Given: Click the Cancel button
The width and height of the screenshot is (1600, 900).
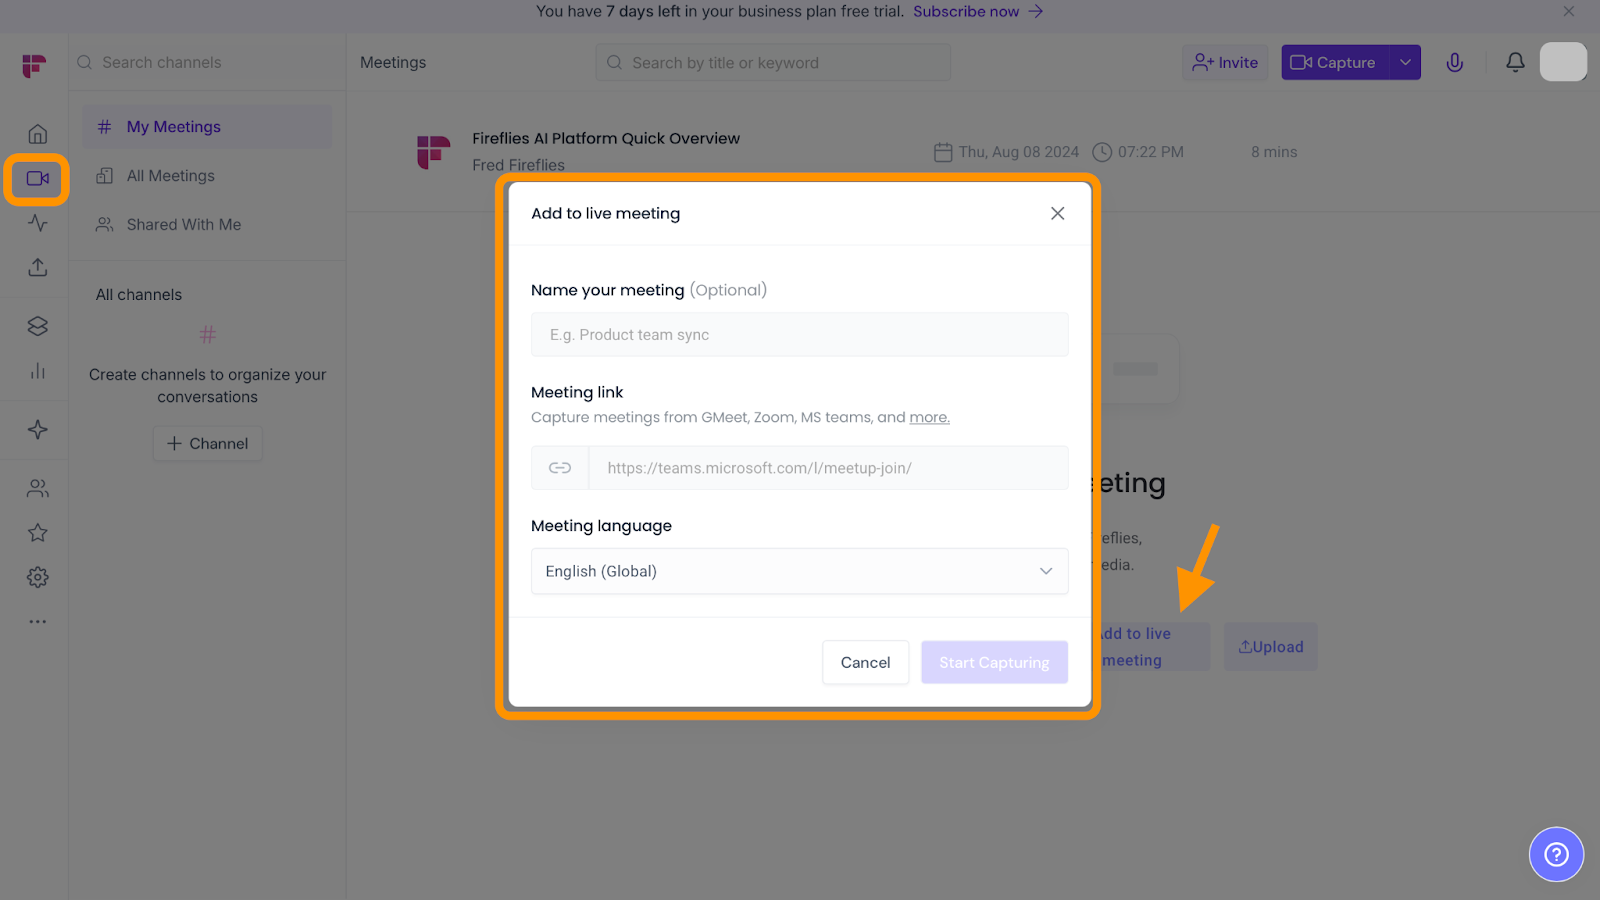Looking at the screenshot, I should tap(865, 662).
